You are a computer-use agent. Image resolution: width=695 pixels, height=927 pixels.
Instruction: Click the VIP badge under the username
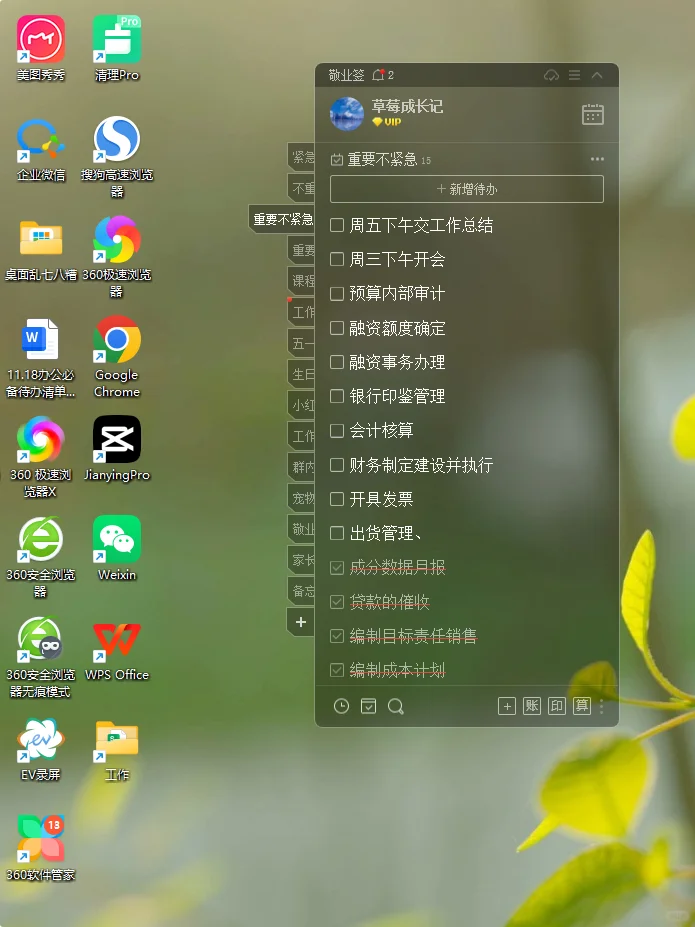(x=387, y=122)
